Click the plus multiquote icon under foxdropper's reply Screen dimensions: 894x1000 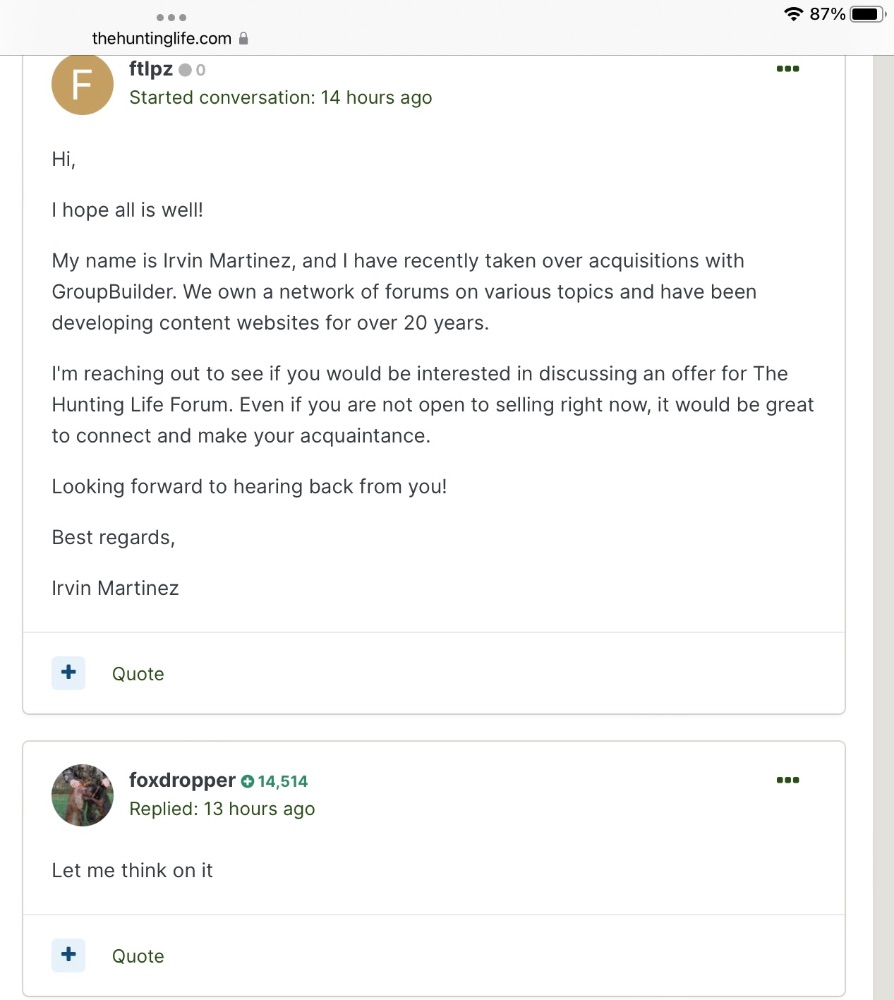click(68, 955)
